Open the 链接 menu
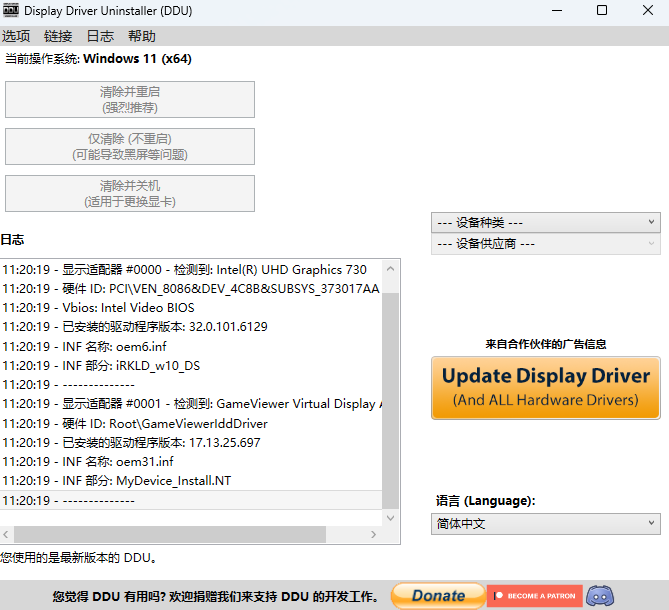The height and width of the screenshot is (610, 669). 58,36
